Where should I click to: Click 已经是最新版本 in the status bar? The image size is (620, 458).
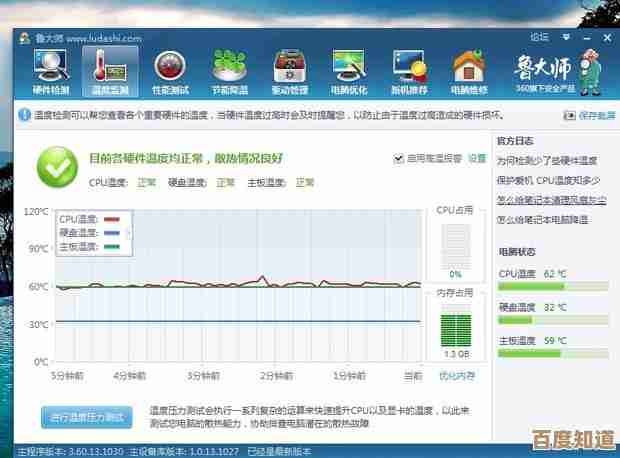[x=280, y=451]
